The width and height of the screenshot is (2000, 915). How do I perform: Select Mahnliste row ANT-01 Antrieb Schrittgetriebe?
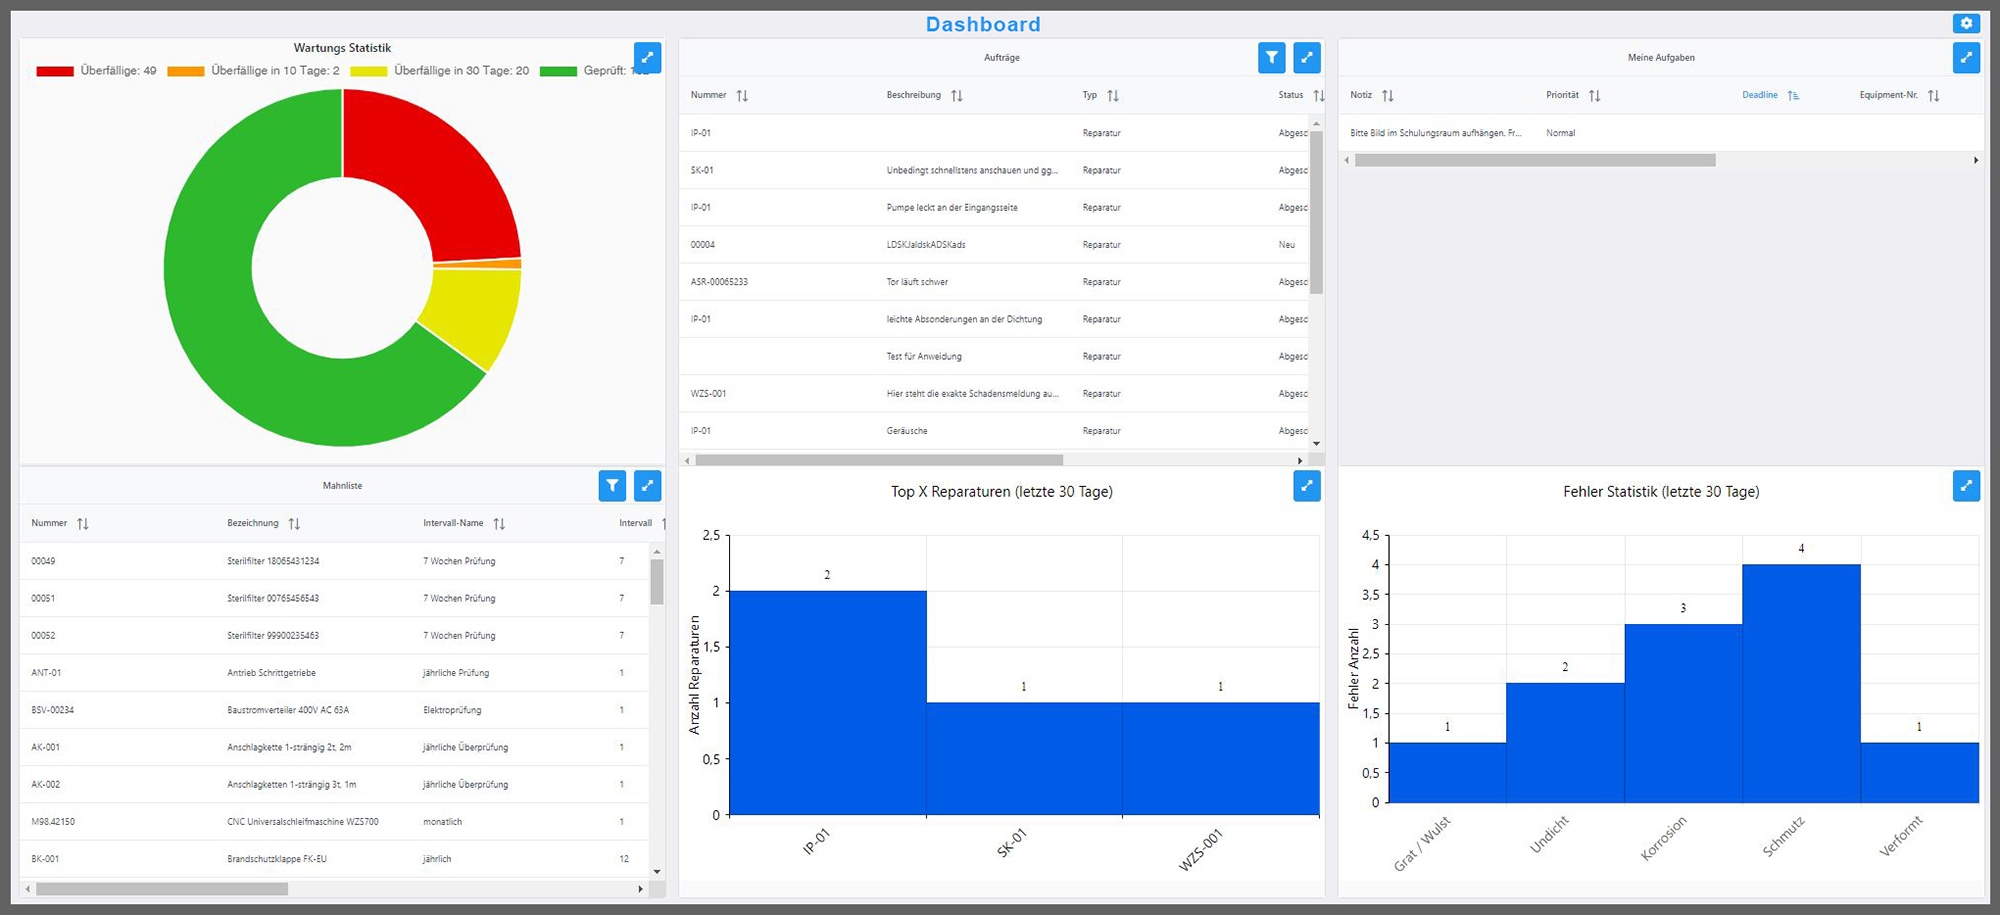coord(334,673)
